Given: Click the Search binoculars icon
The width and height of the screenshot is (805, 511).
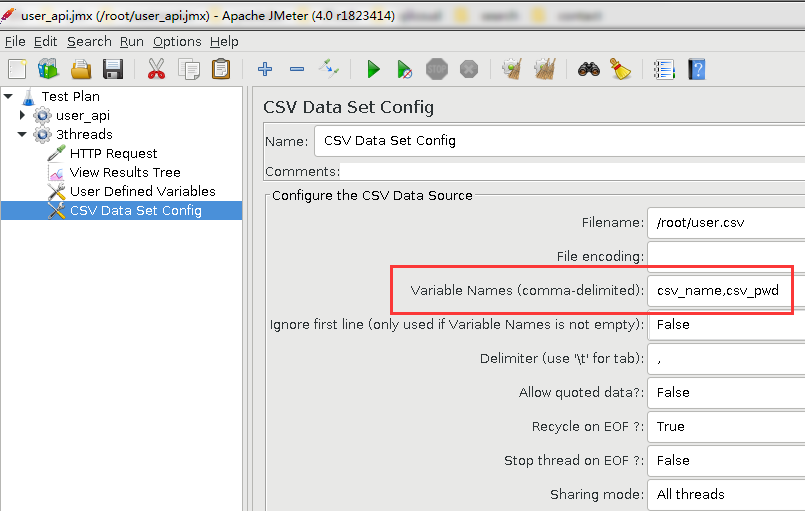Looking at the screenshot, I should (x=588, y=69).
